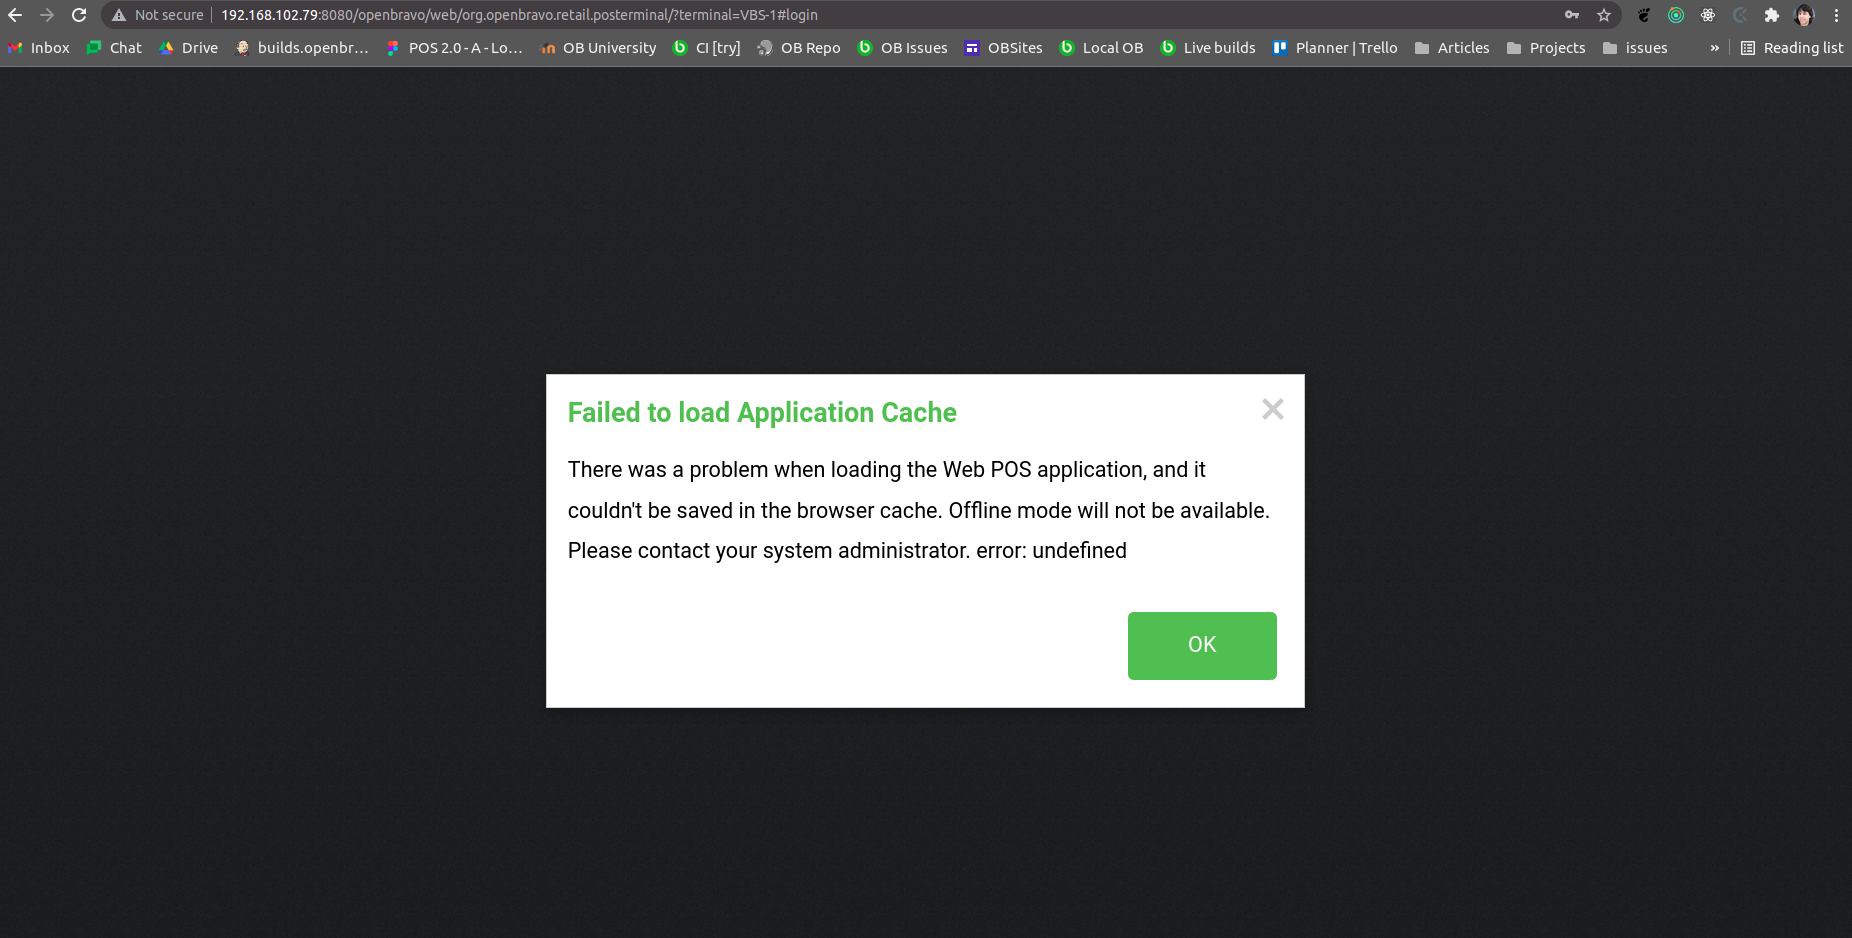The height and width of the screenshot is (938, 1852).
Task: Open the Planner | Trello bookmark
Action: point(1335,48)
